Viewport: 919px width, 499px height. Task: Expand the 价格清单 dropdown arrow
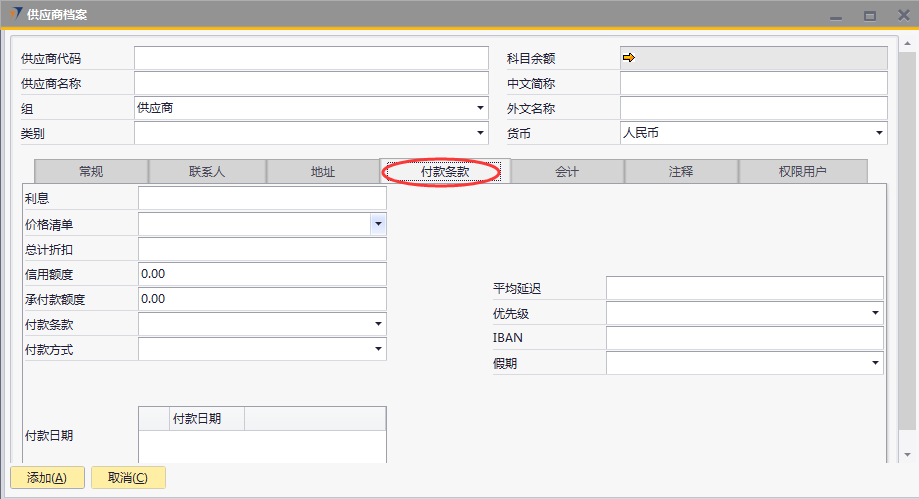pyautogui.click(x=378, y=224)
